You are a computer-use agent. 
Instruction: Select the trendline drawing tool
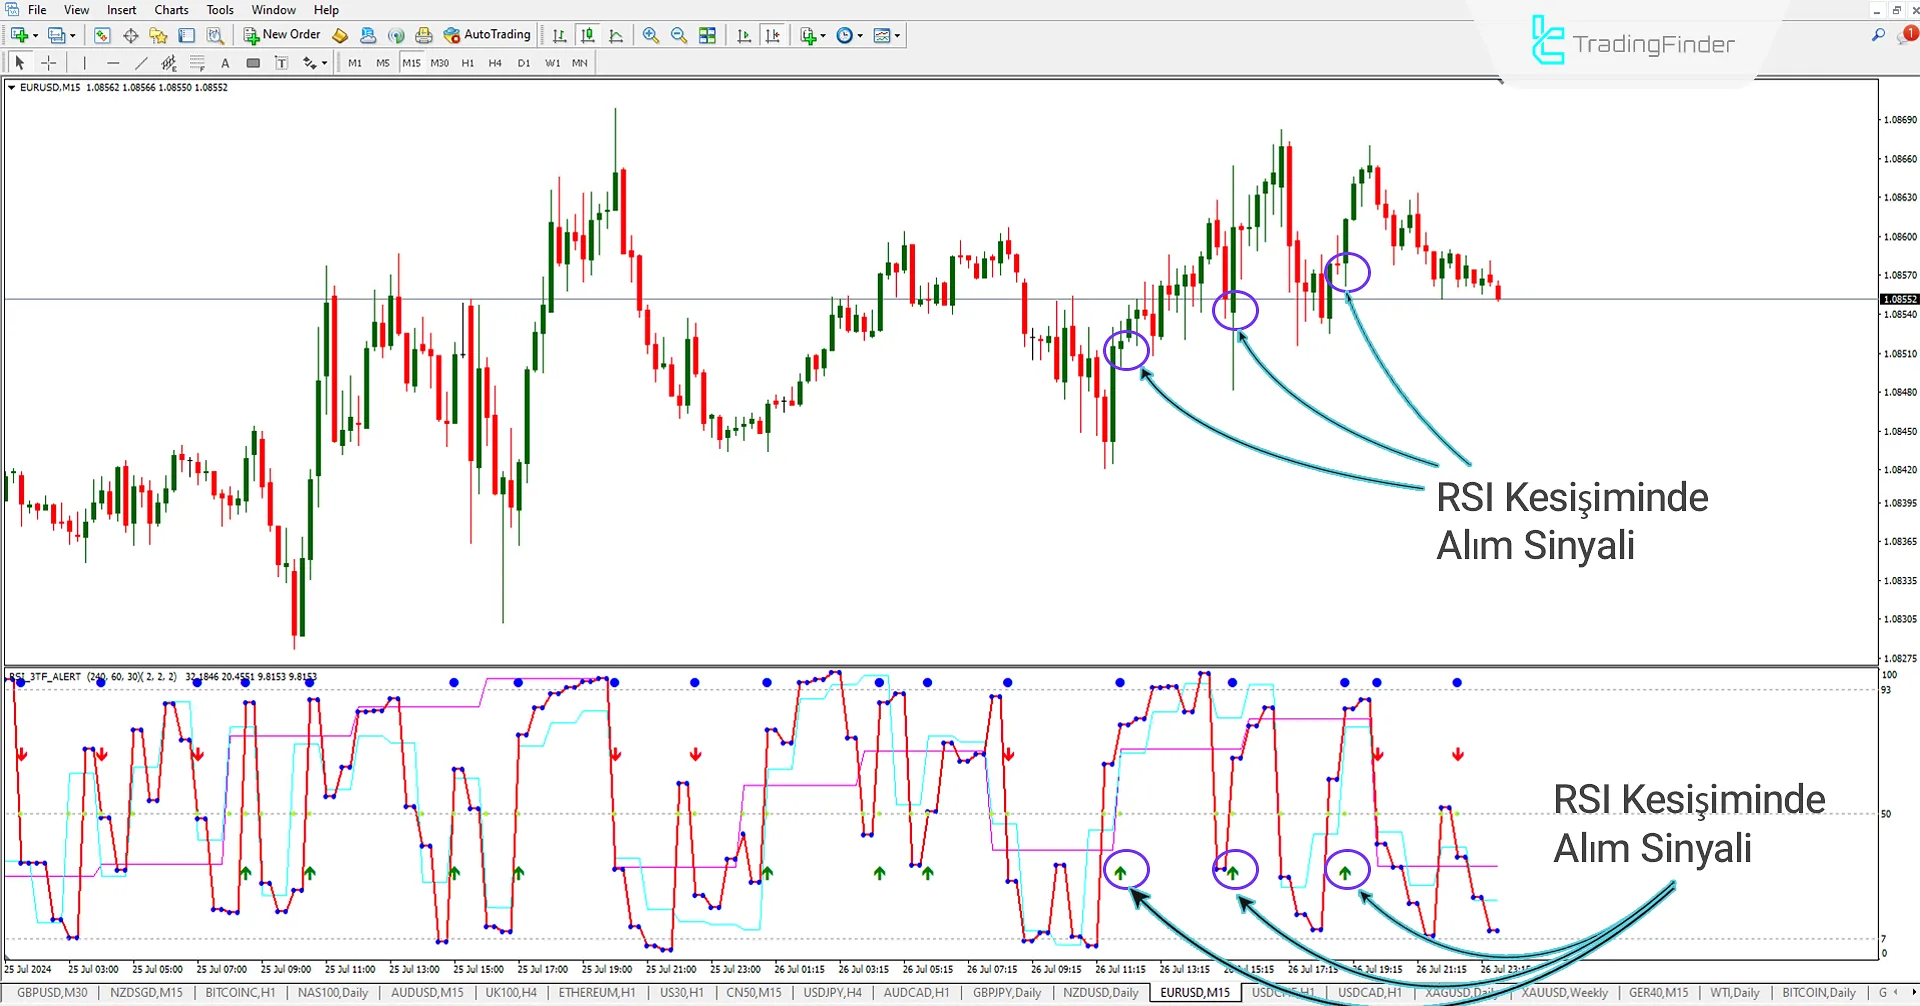tap(141, 63)
